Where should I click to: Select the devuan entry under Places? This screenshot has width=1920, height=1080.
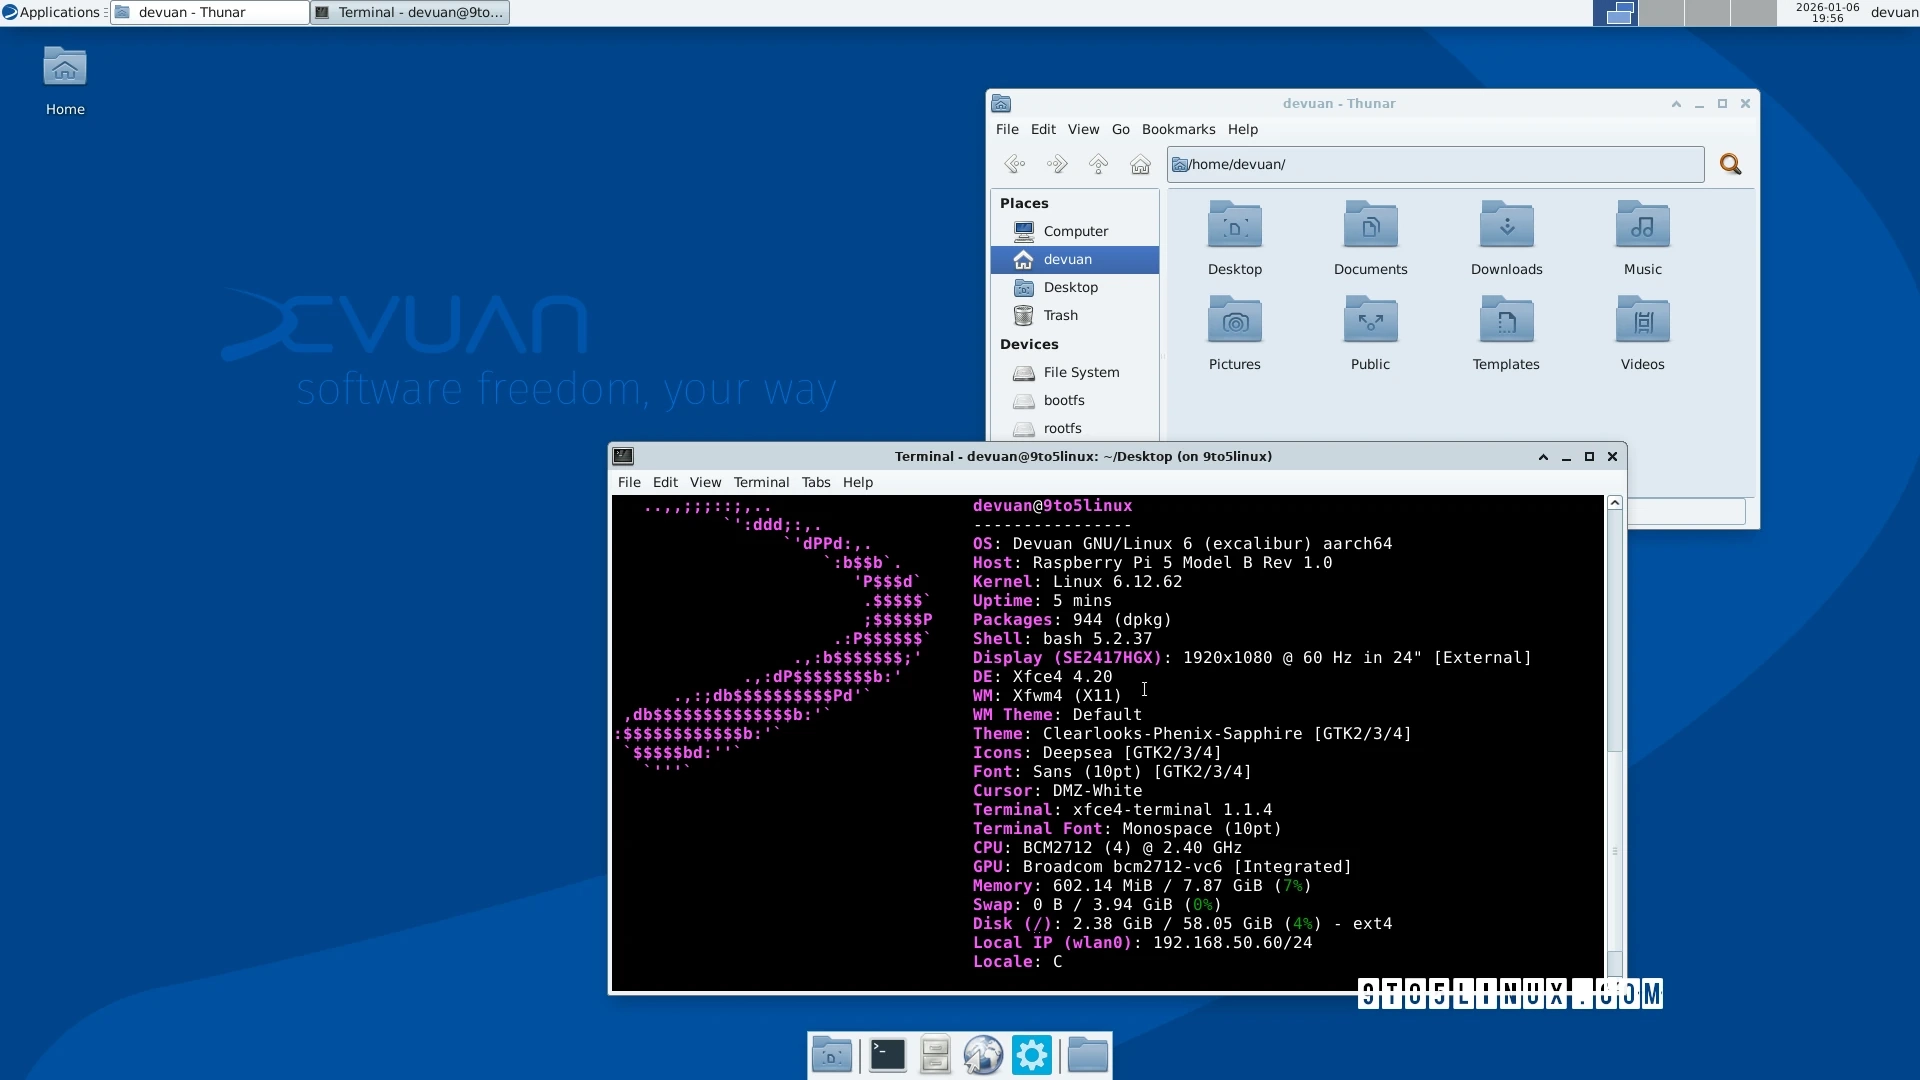1067,259
